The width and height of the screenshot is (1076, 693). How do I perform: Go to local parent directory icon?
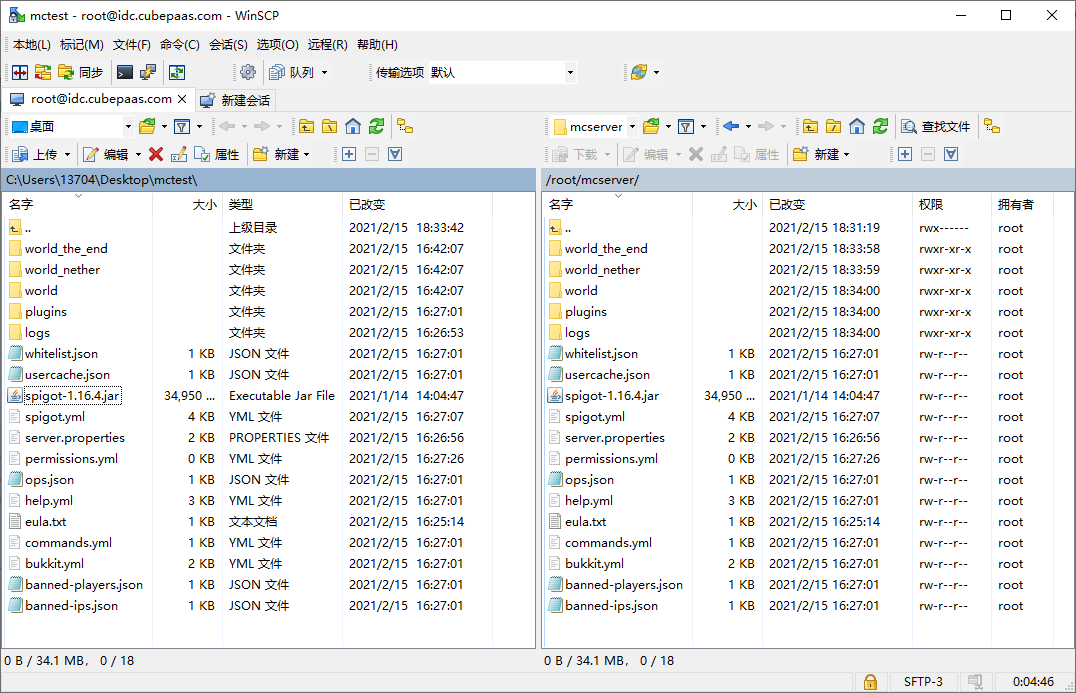[x=306, y=126]
